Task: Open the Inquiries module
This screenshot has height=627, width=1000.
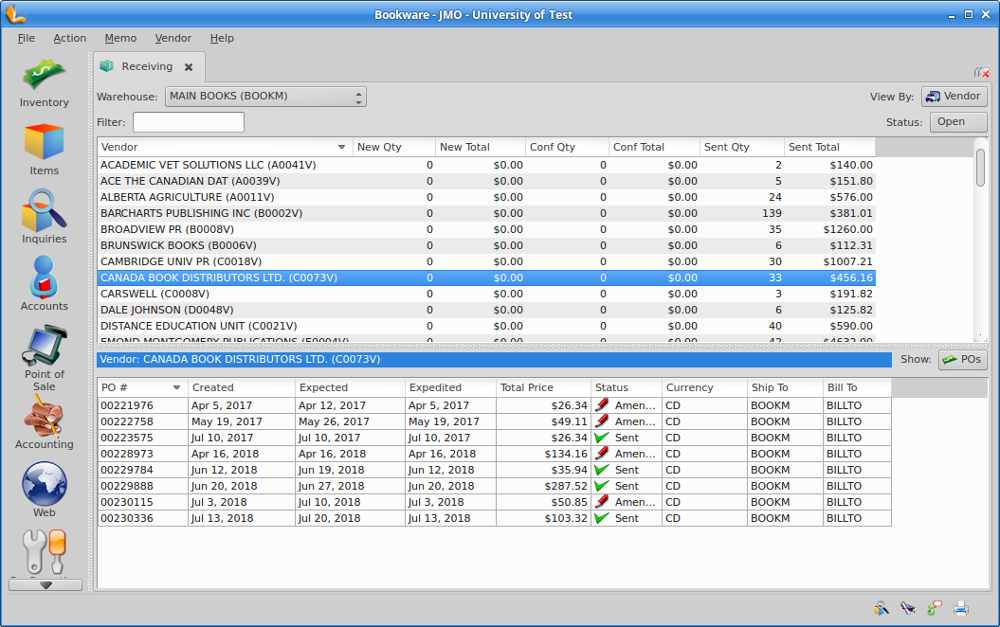Action: pyautogui.click(x=44, y=216)
